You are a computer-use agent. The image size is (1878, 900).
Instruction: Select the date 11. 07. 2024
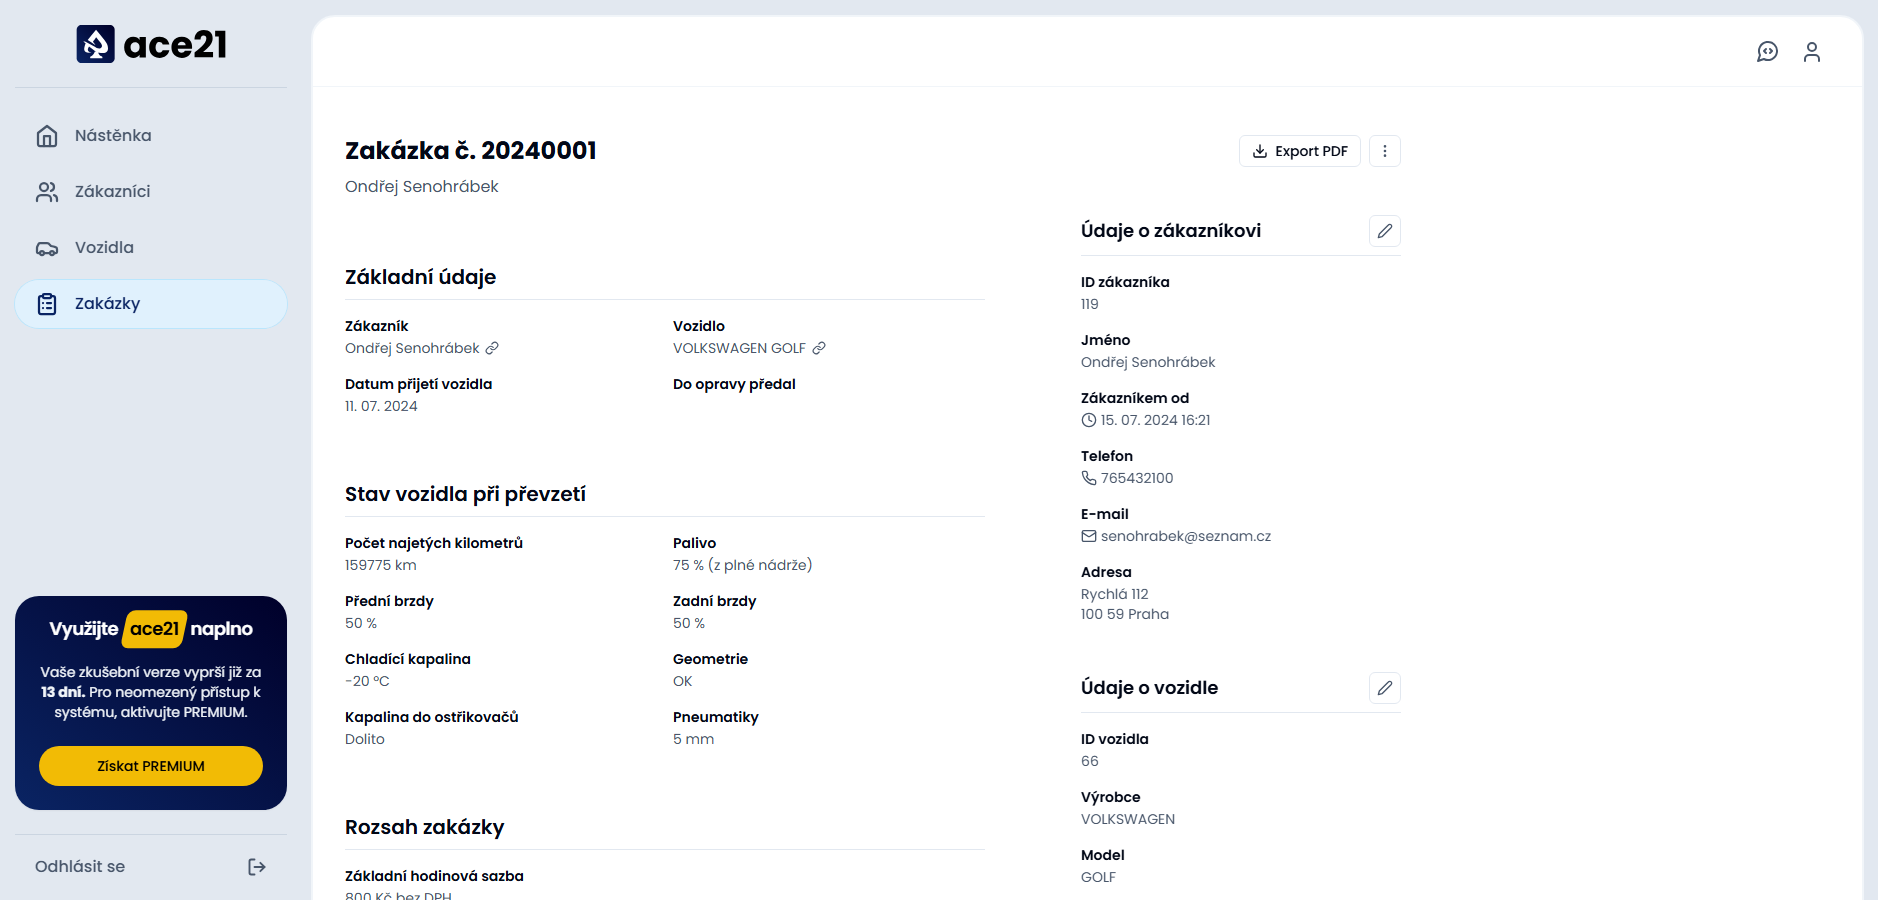click(x=381, y=406)
